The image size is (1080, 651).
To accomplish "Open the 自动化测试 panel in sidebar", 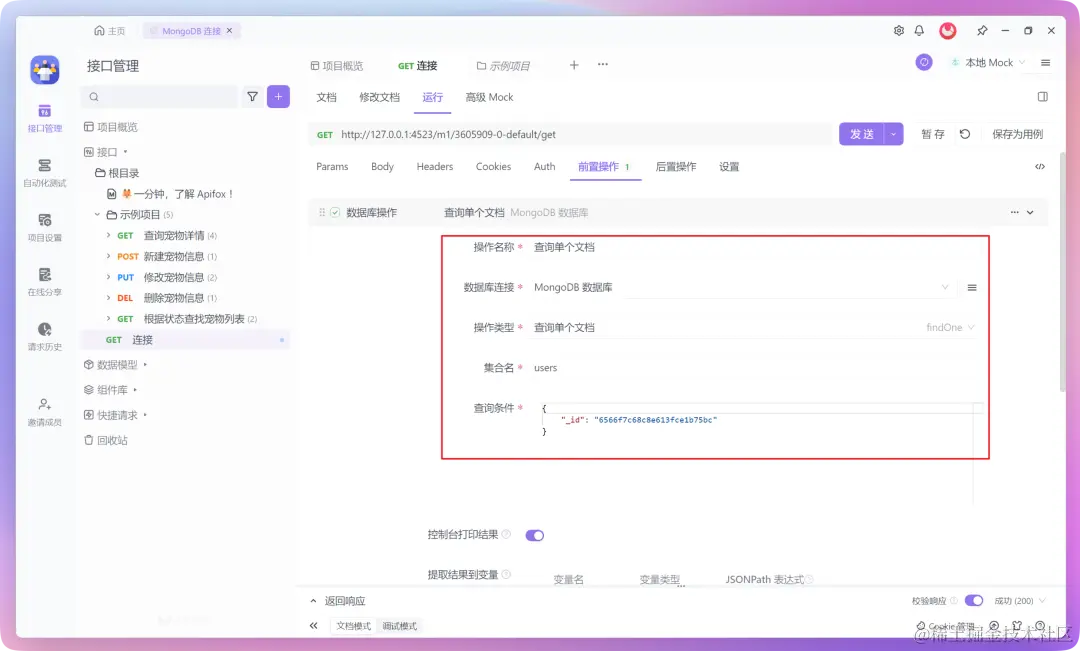I will click(42, 170).
